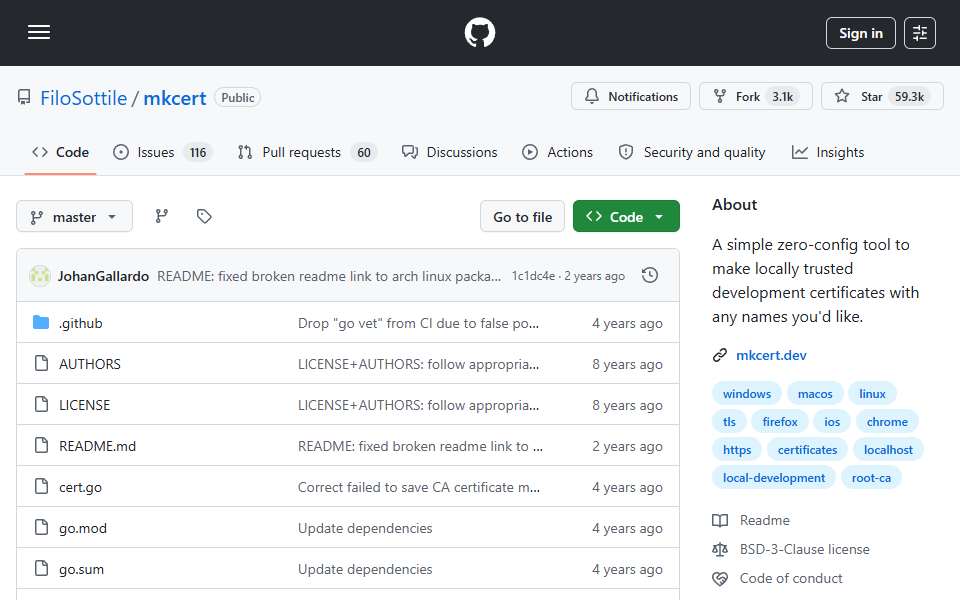Click the cert.go file icon
This screenshot has height=600, width=960.
pos(41,487)
